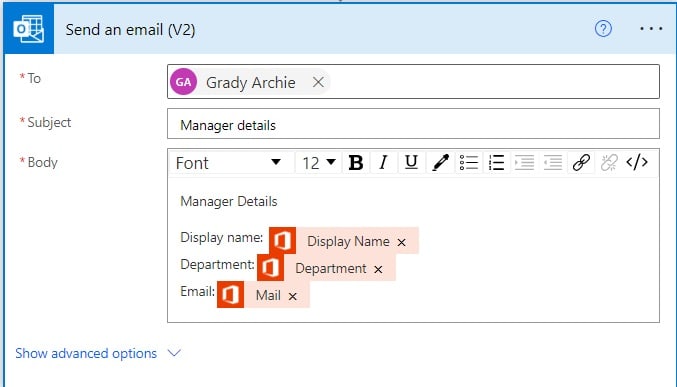Open help for Send an email action
Screen dimensions: 677x387
tap(603, 29)
